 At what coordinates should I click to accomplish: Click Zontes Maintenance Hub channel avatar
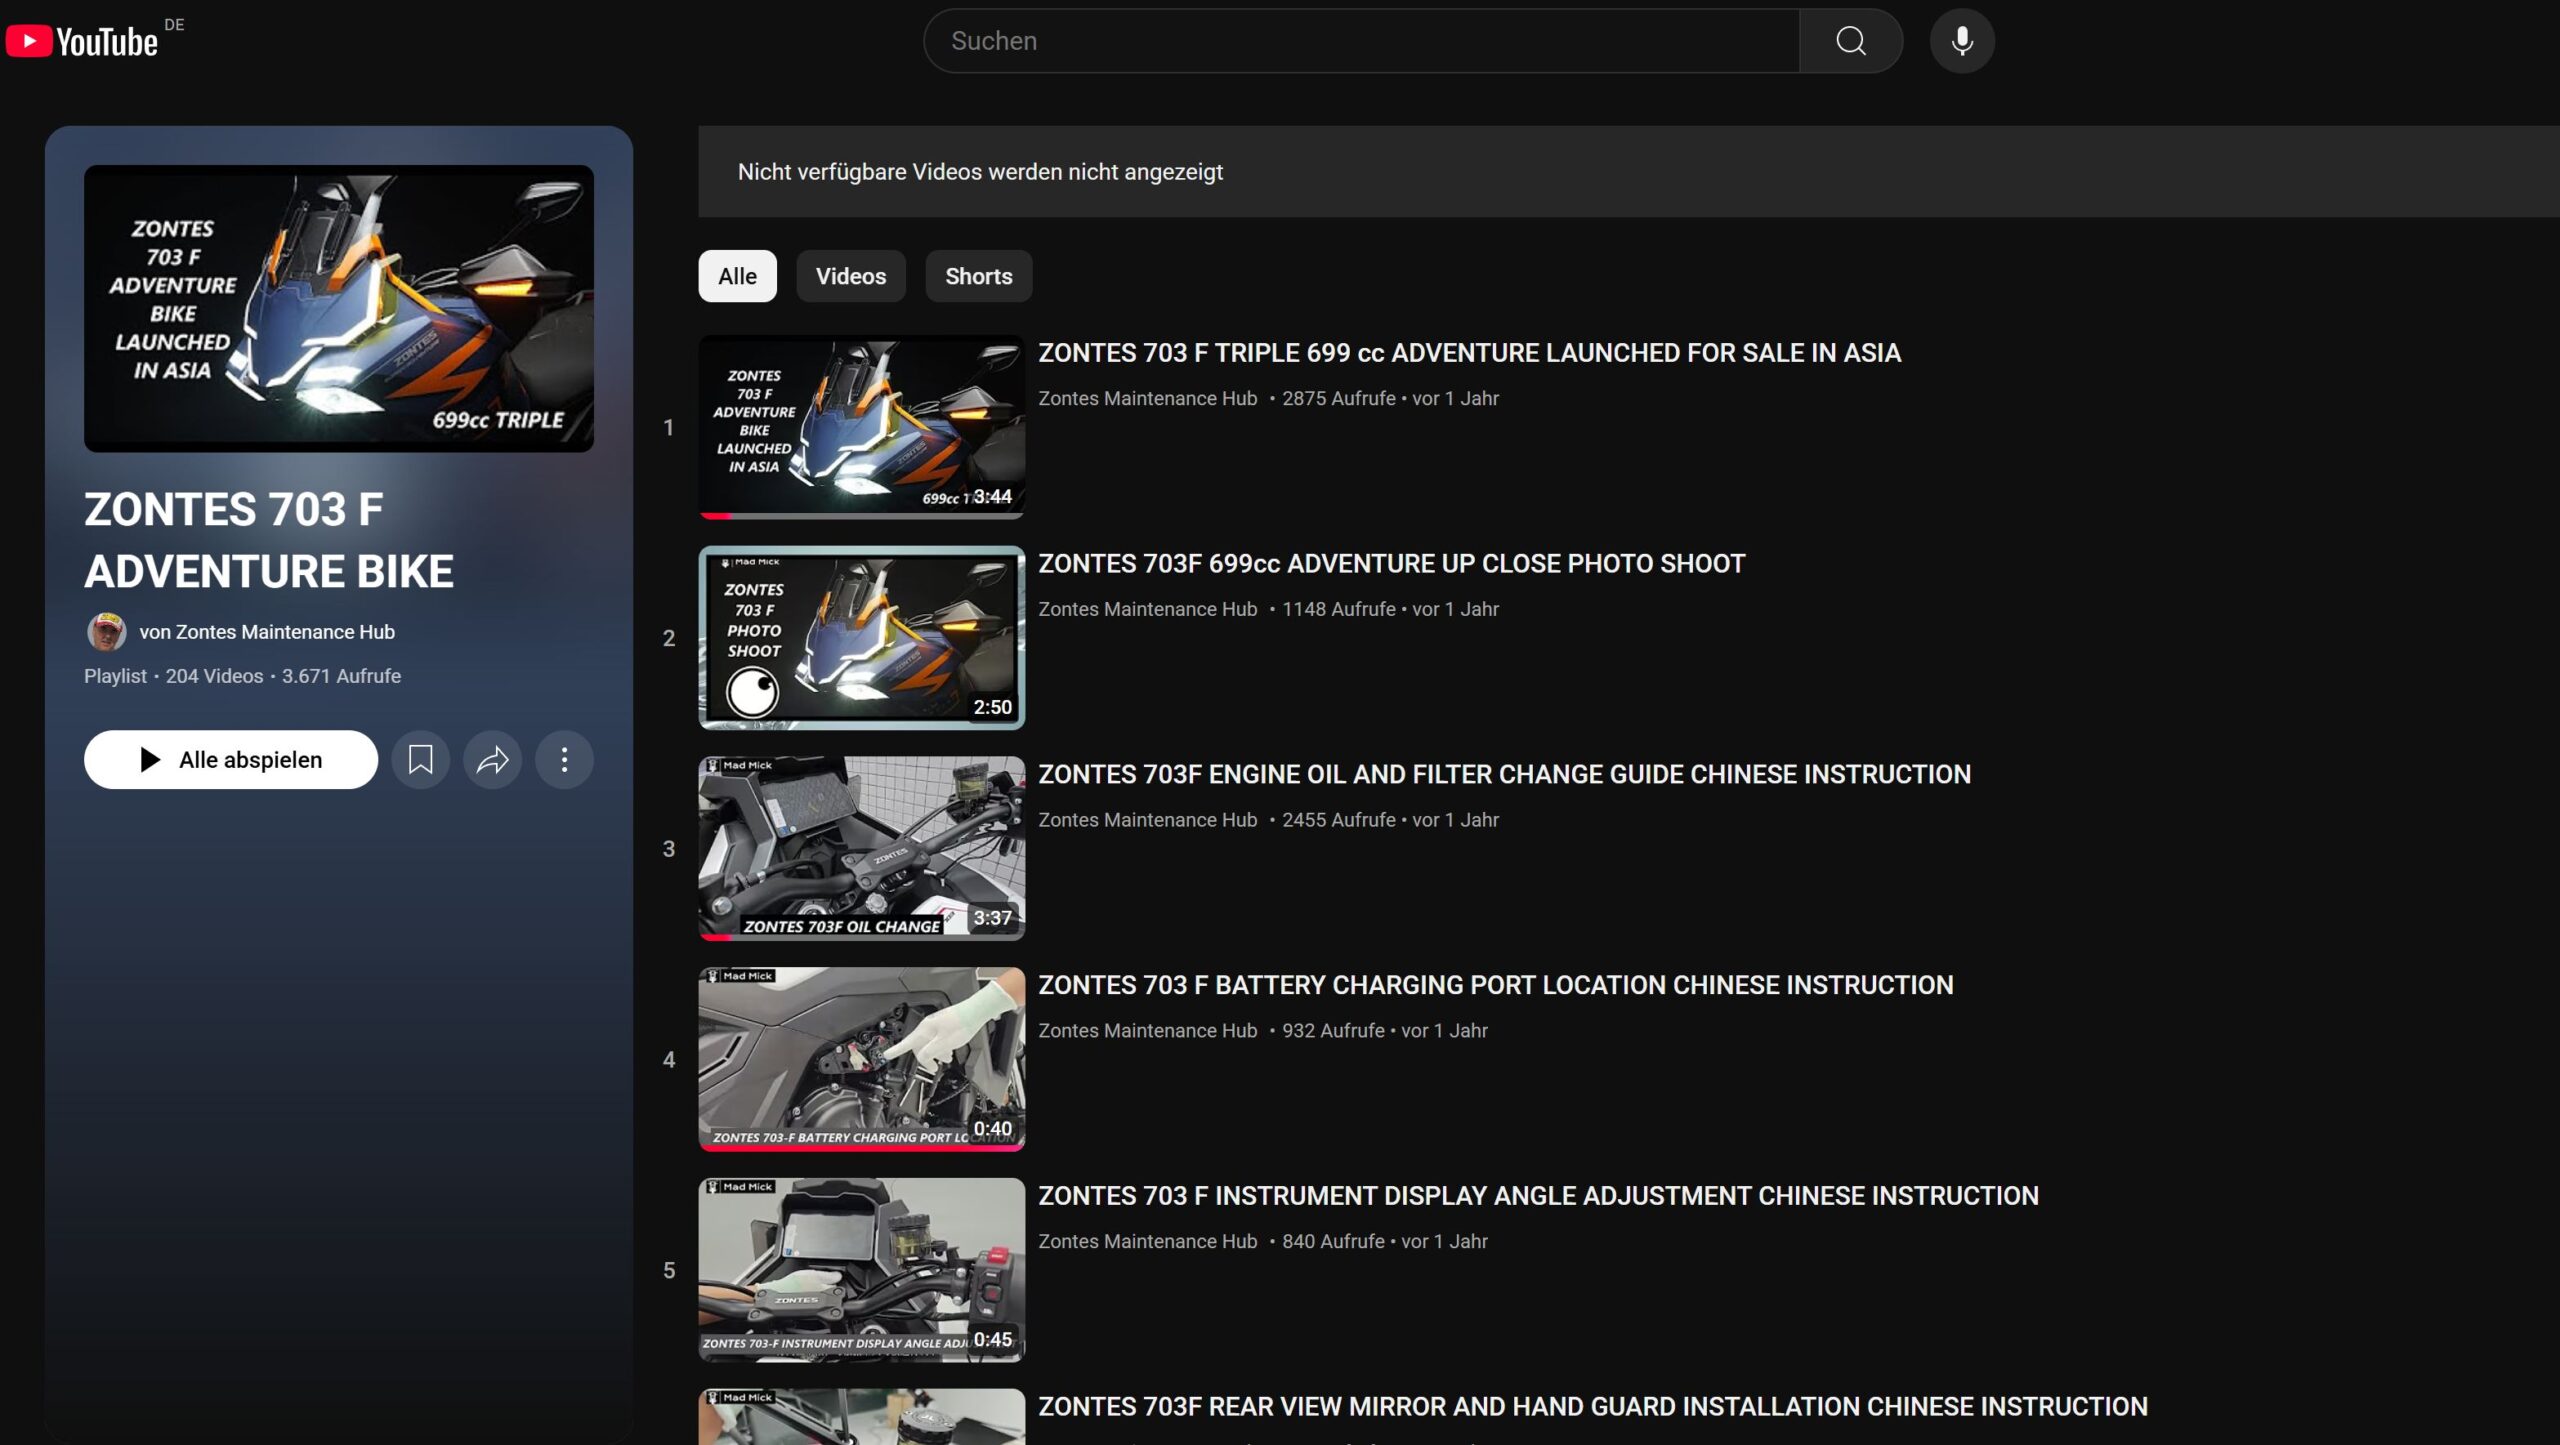coord(106,632)
